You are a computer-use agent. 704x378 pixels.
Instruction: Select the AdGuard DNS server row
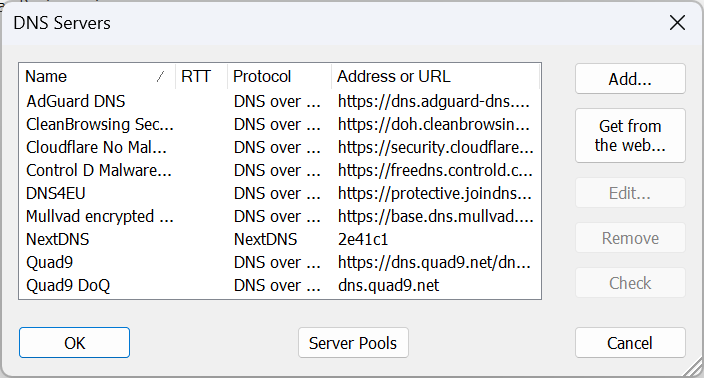click(x=280, y=101)
